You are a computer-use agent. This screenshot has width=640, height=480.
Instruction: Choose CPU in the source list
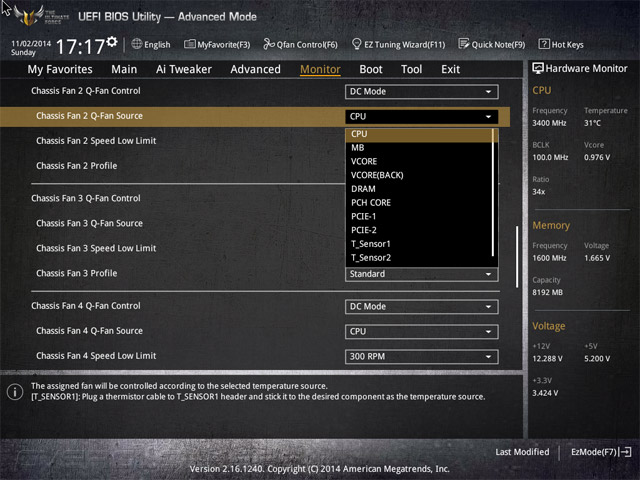[x=419, y=134]
